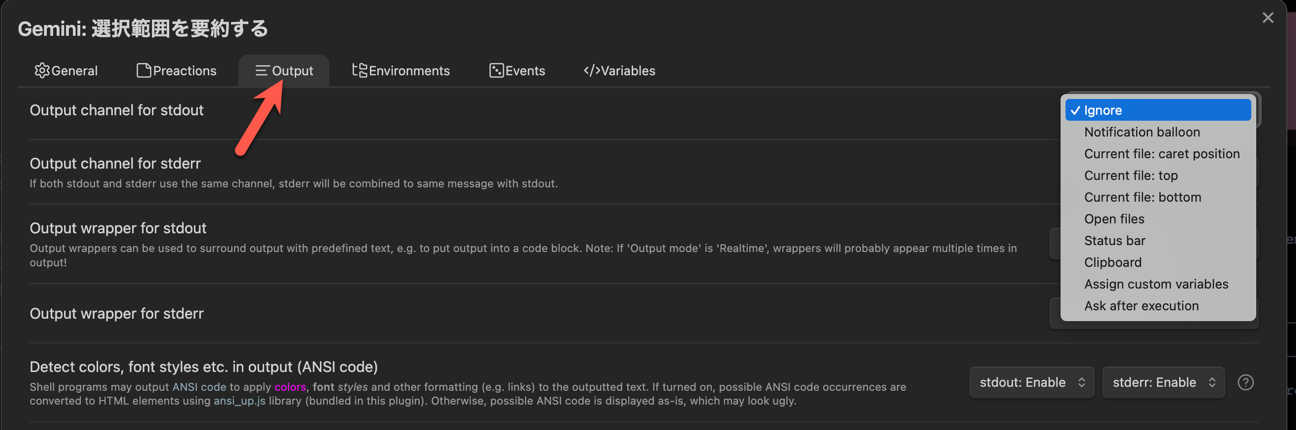The image size is (1296, 430).
Task: Pick Assign custom variables option
Action: pyautogui.click(x=1156, y=284)
